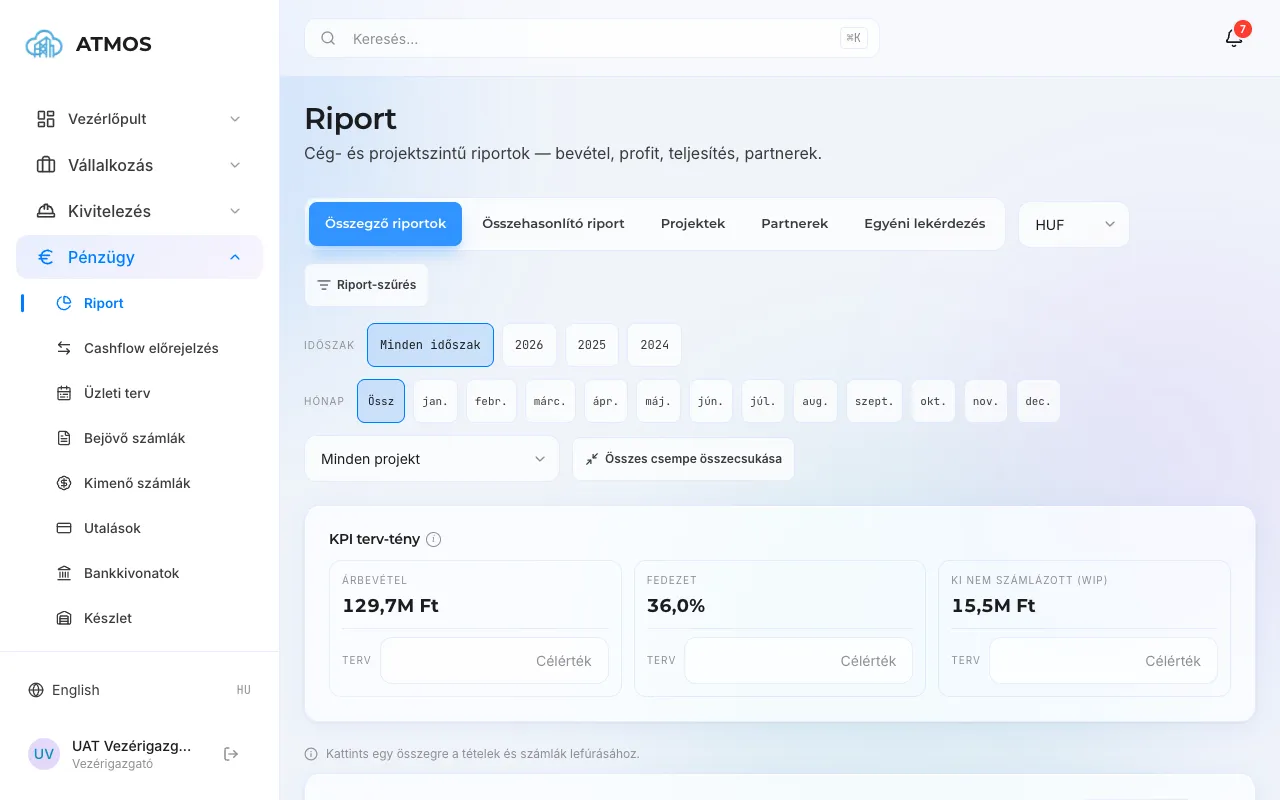The height and width of the screenshot is (800, 1280).
Task: Select the márc. month chip
Action: (550, 401)
